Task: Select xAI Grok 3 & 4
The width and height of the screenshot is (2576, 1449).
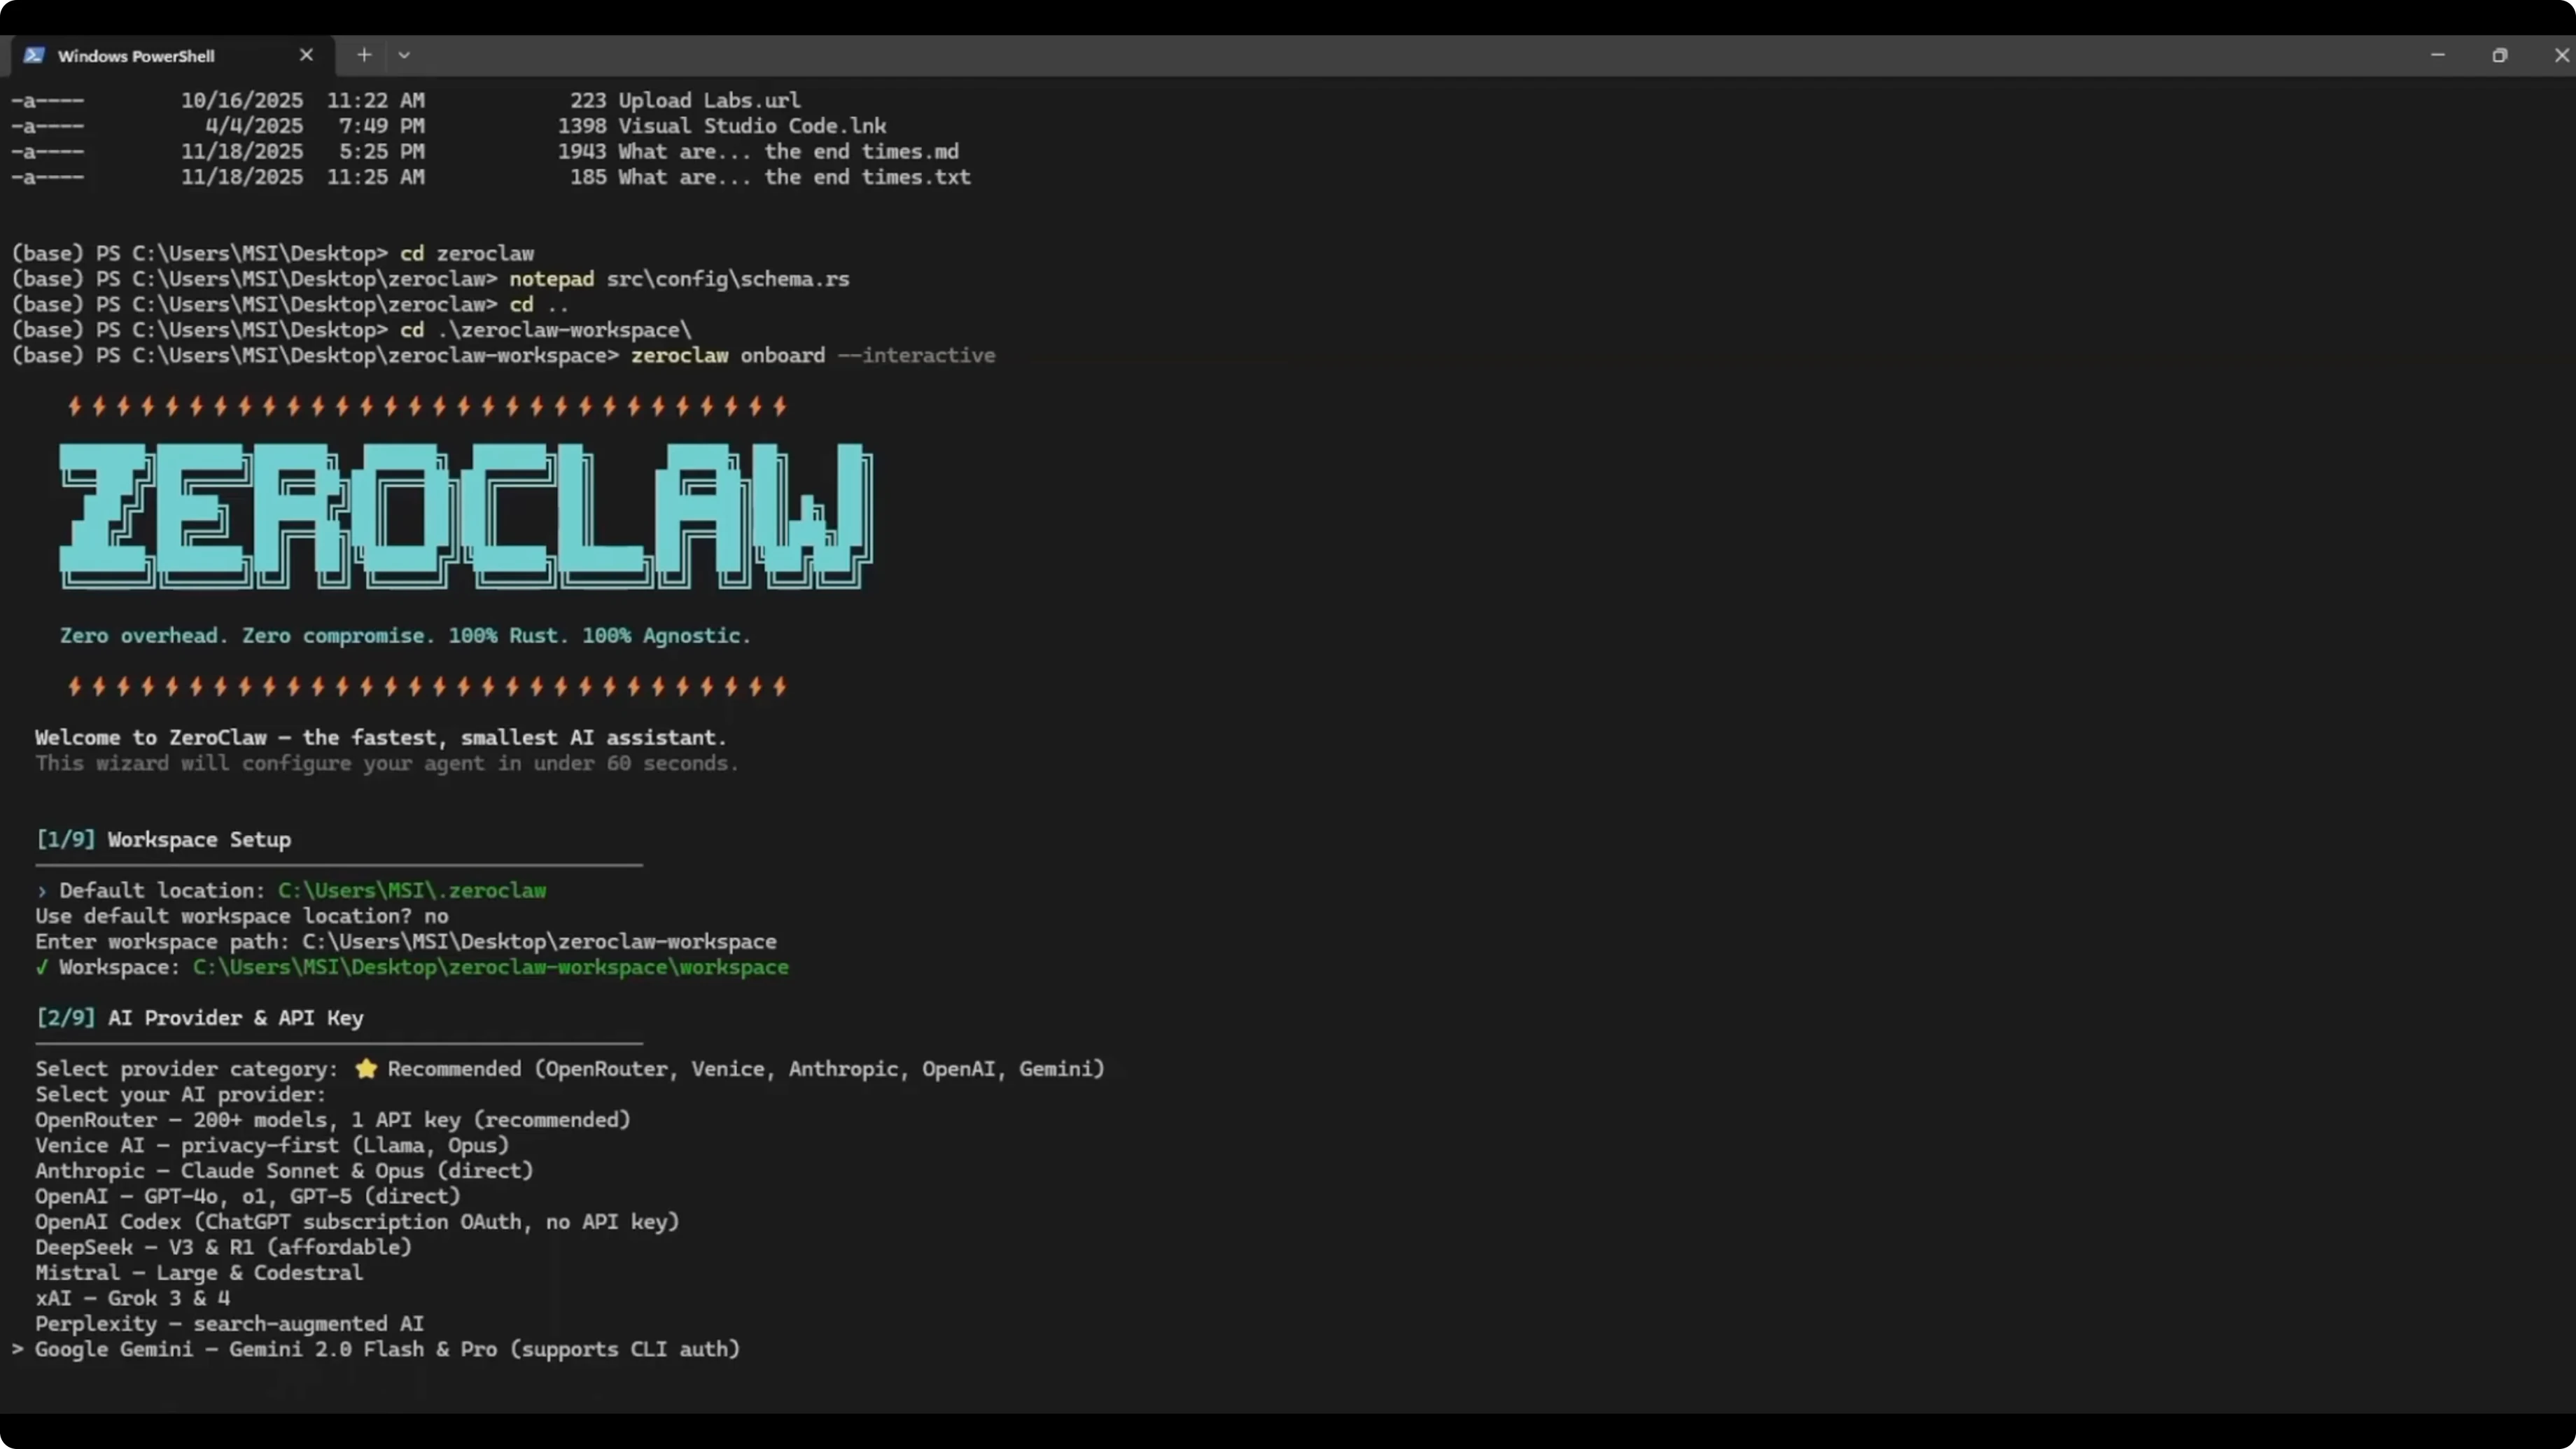Action: point(132,1298)
